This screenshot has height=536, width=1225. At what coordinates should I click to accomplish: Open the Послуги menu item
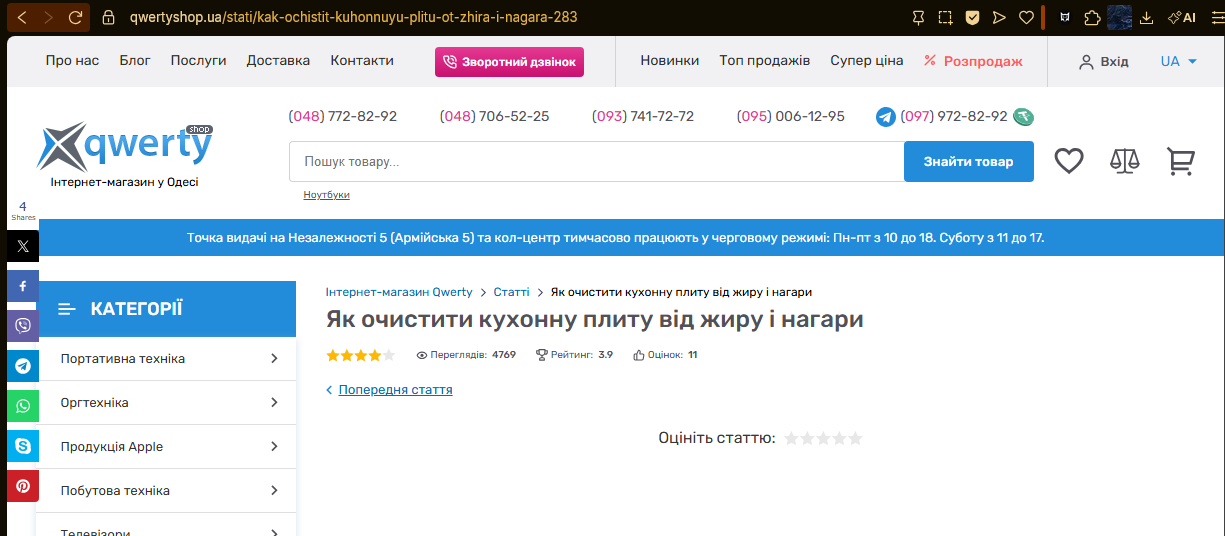click(198, 61)
